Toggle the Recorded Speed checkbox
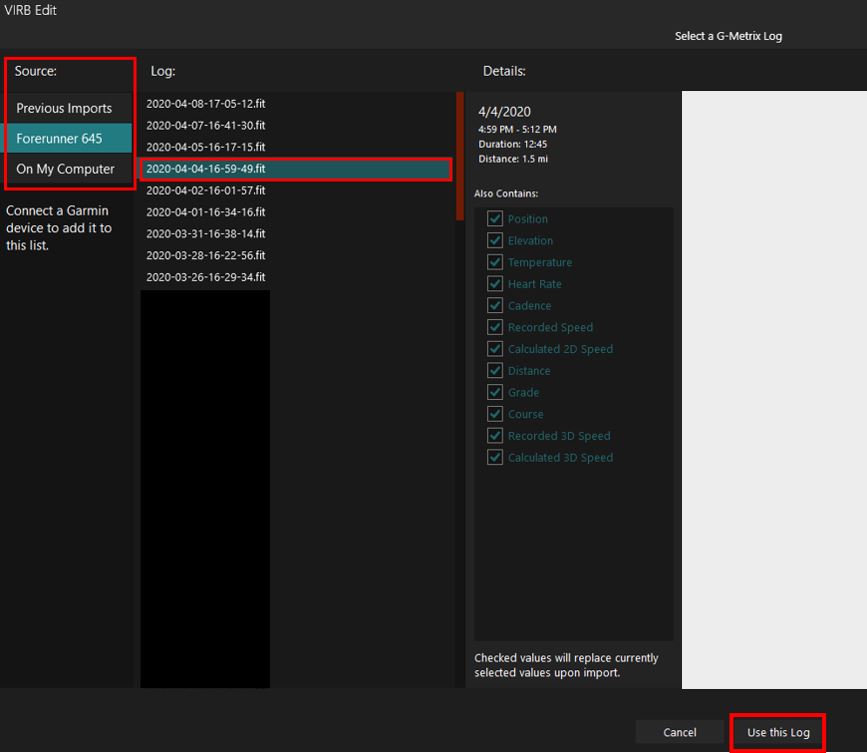Viewport: 867px width, 753px height. pyautogui.click(x=495, y=327)
